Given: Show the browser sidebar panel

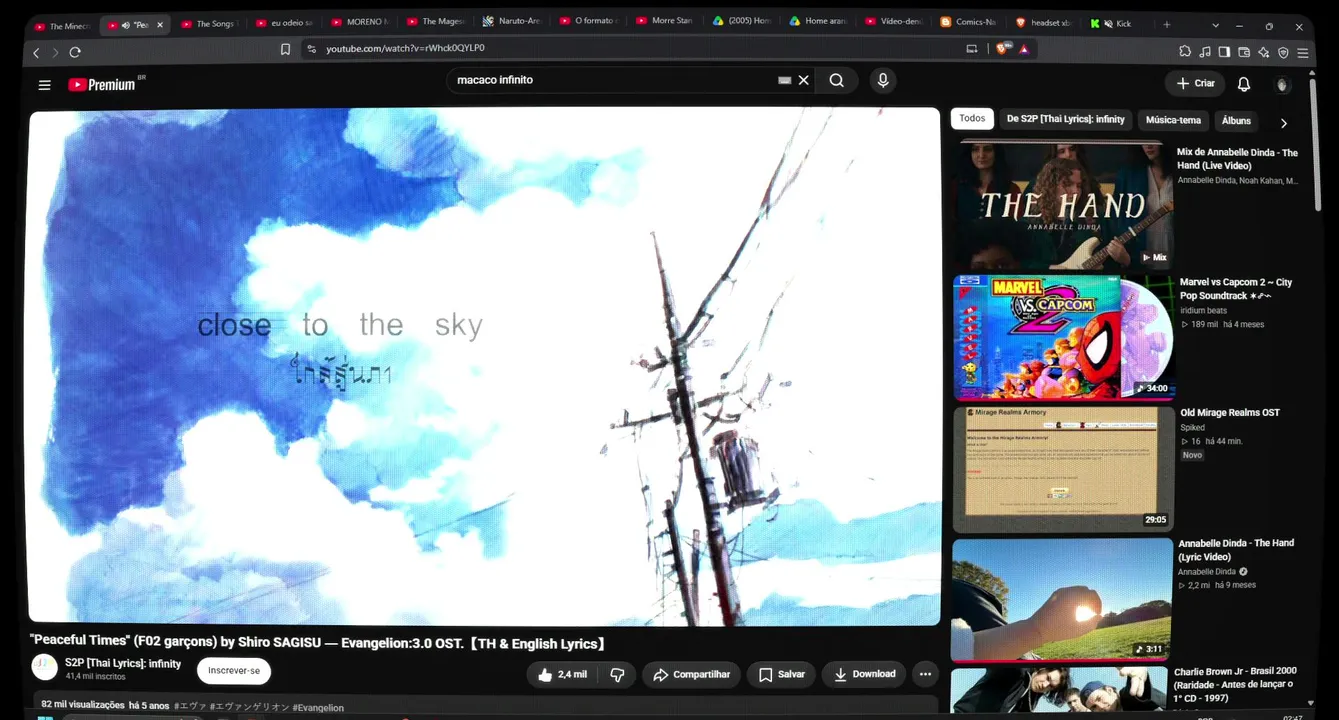Looking at the screenshot, I should pyautogui.click(x=1224, y=52).
